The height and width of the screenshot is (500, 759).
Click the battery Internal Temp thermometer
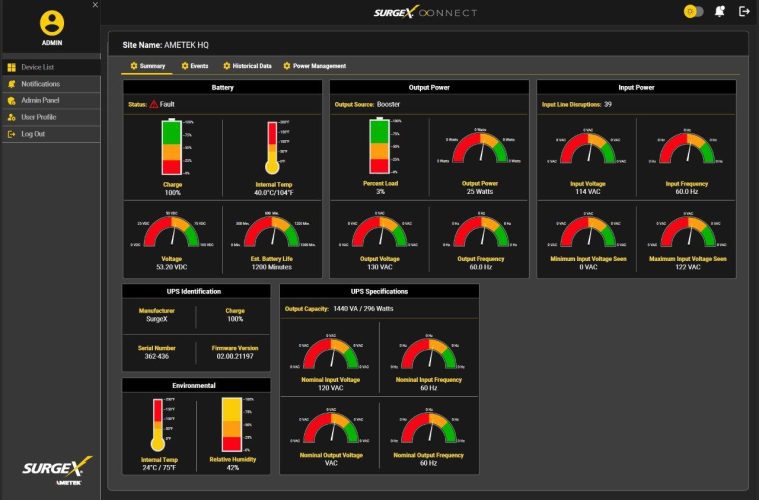272,148
